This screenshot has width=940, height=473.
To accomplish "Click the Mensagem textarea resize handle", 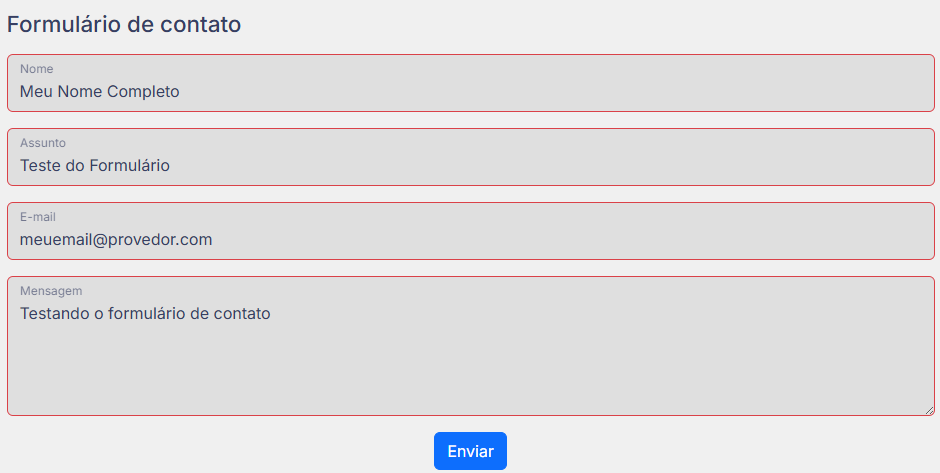I will click(x=929, y=410).
